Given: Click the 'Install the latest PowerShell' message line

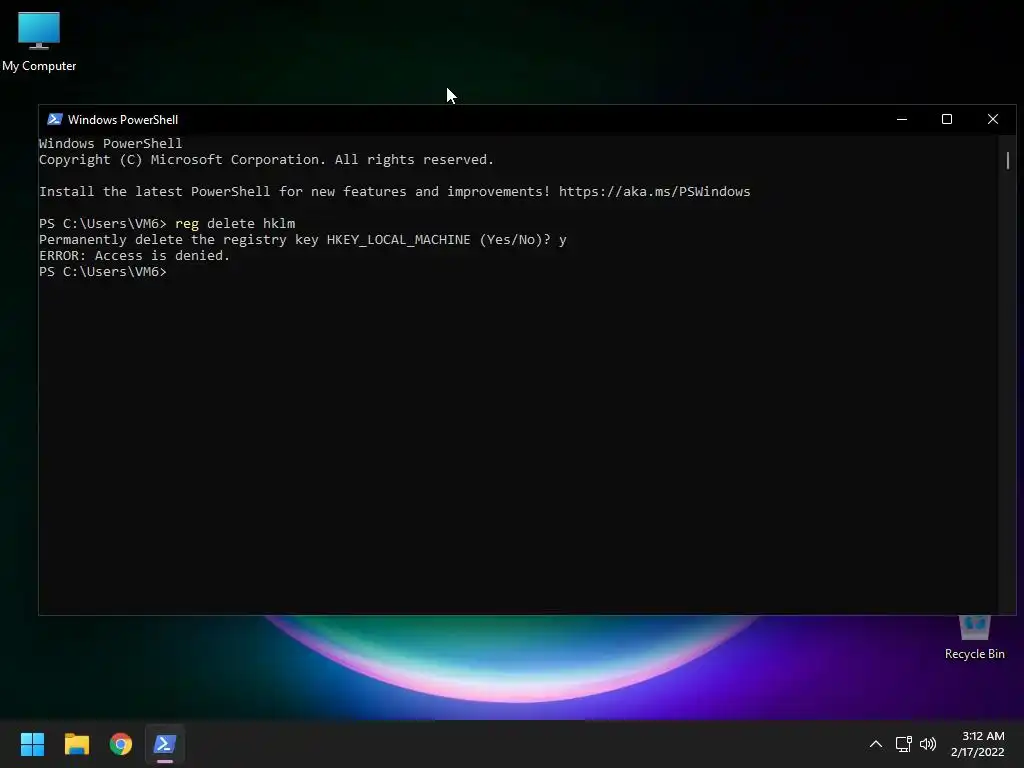Looking at the screenshot, I should pyautogui.click(x=394, y=191).
